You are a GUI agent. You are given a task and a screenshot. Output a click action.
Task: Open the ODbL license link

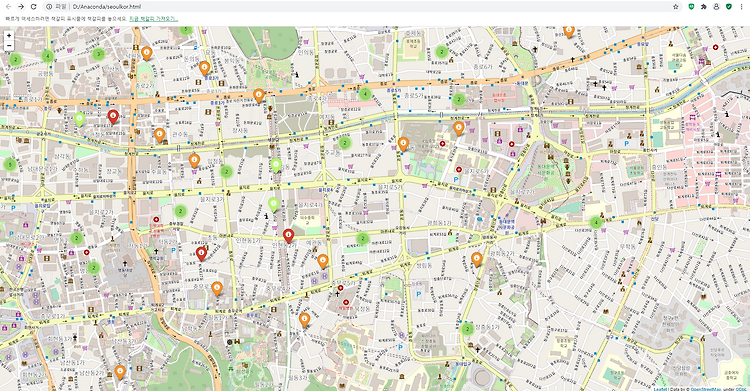[x=742, y=389]
